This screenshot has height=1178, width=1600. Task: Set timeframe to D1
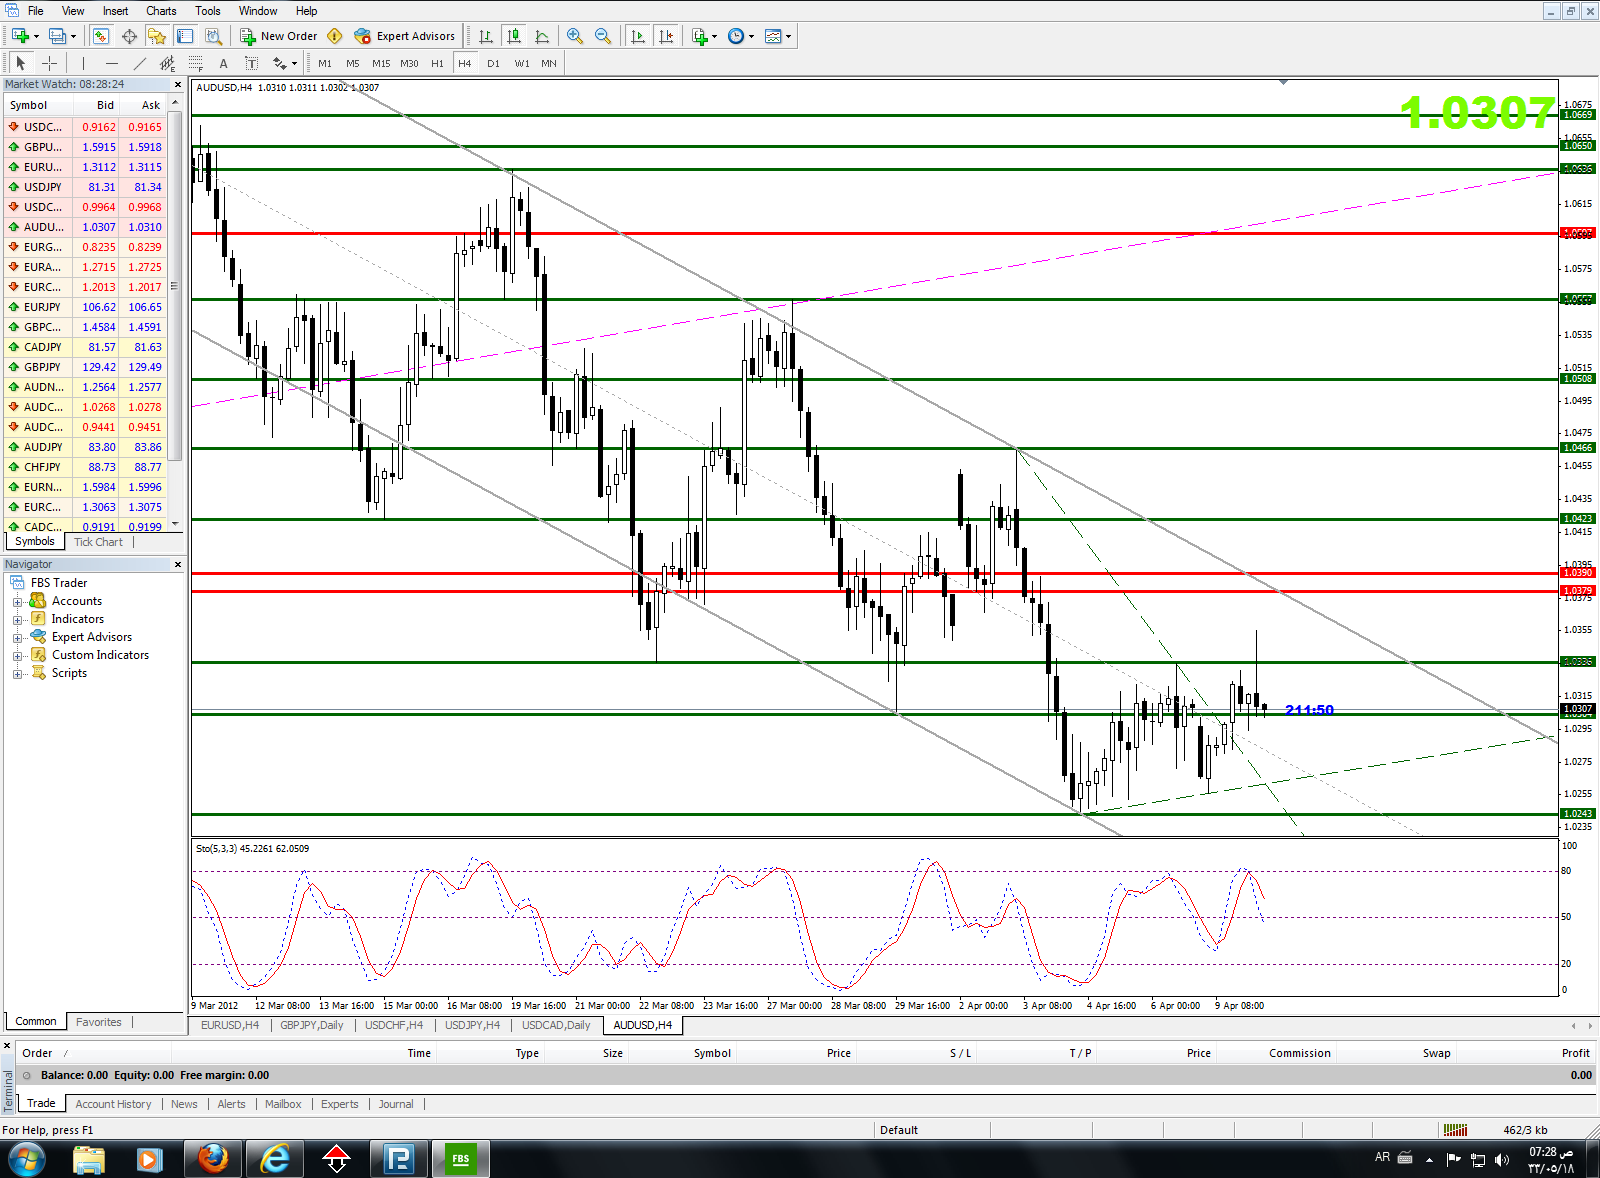coord(493,63)
